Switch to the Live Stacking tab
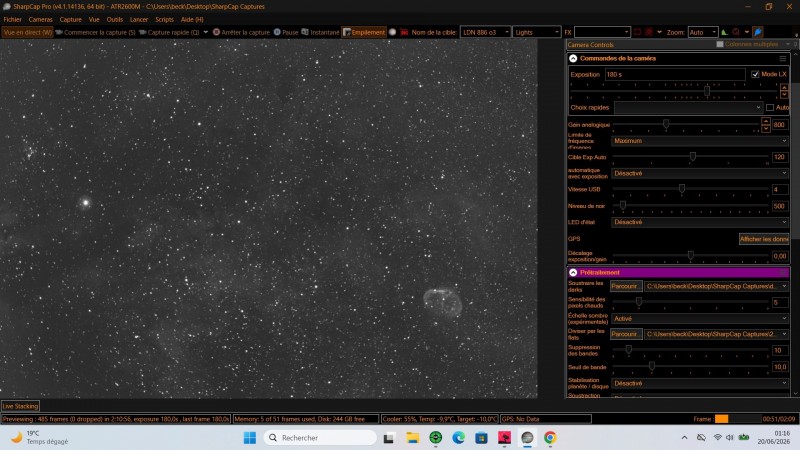 [x=20, y=406]
